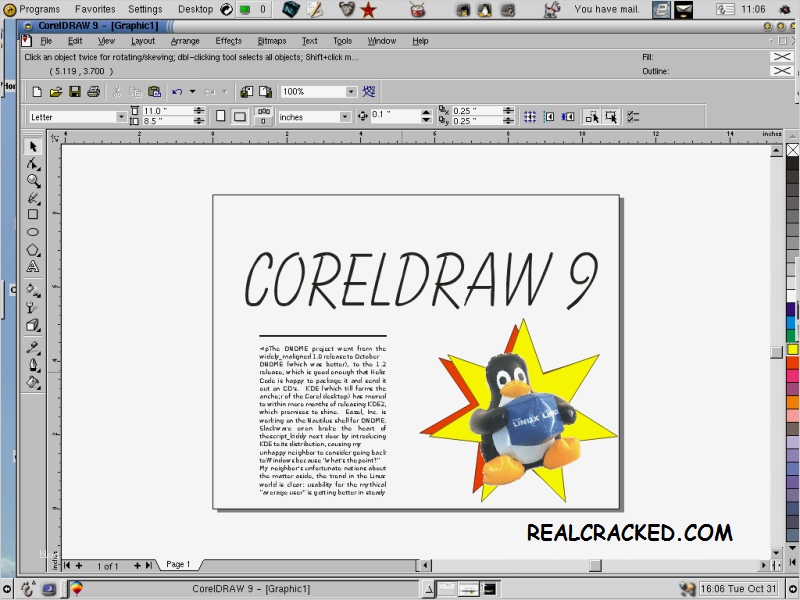Select the Interactive Transparency tool

(x=33, y=307)
